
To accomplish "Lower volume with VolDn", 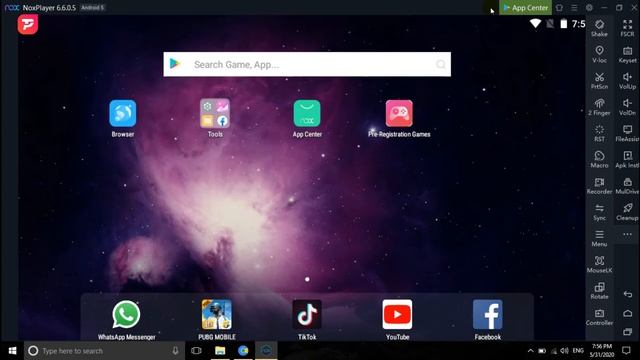I will pyautogui.click(x=627, y=107).
